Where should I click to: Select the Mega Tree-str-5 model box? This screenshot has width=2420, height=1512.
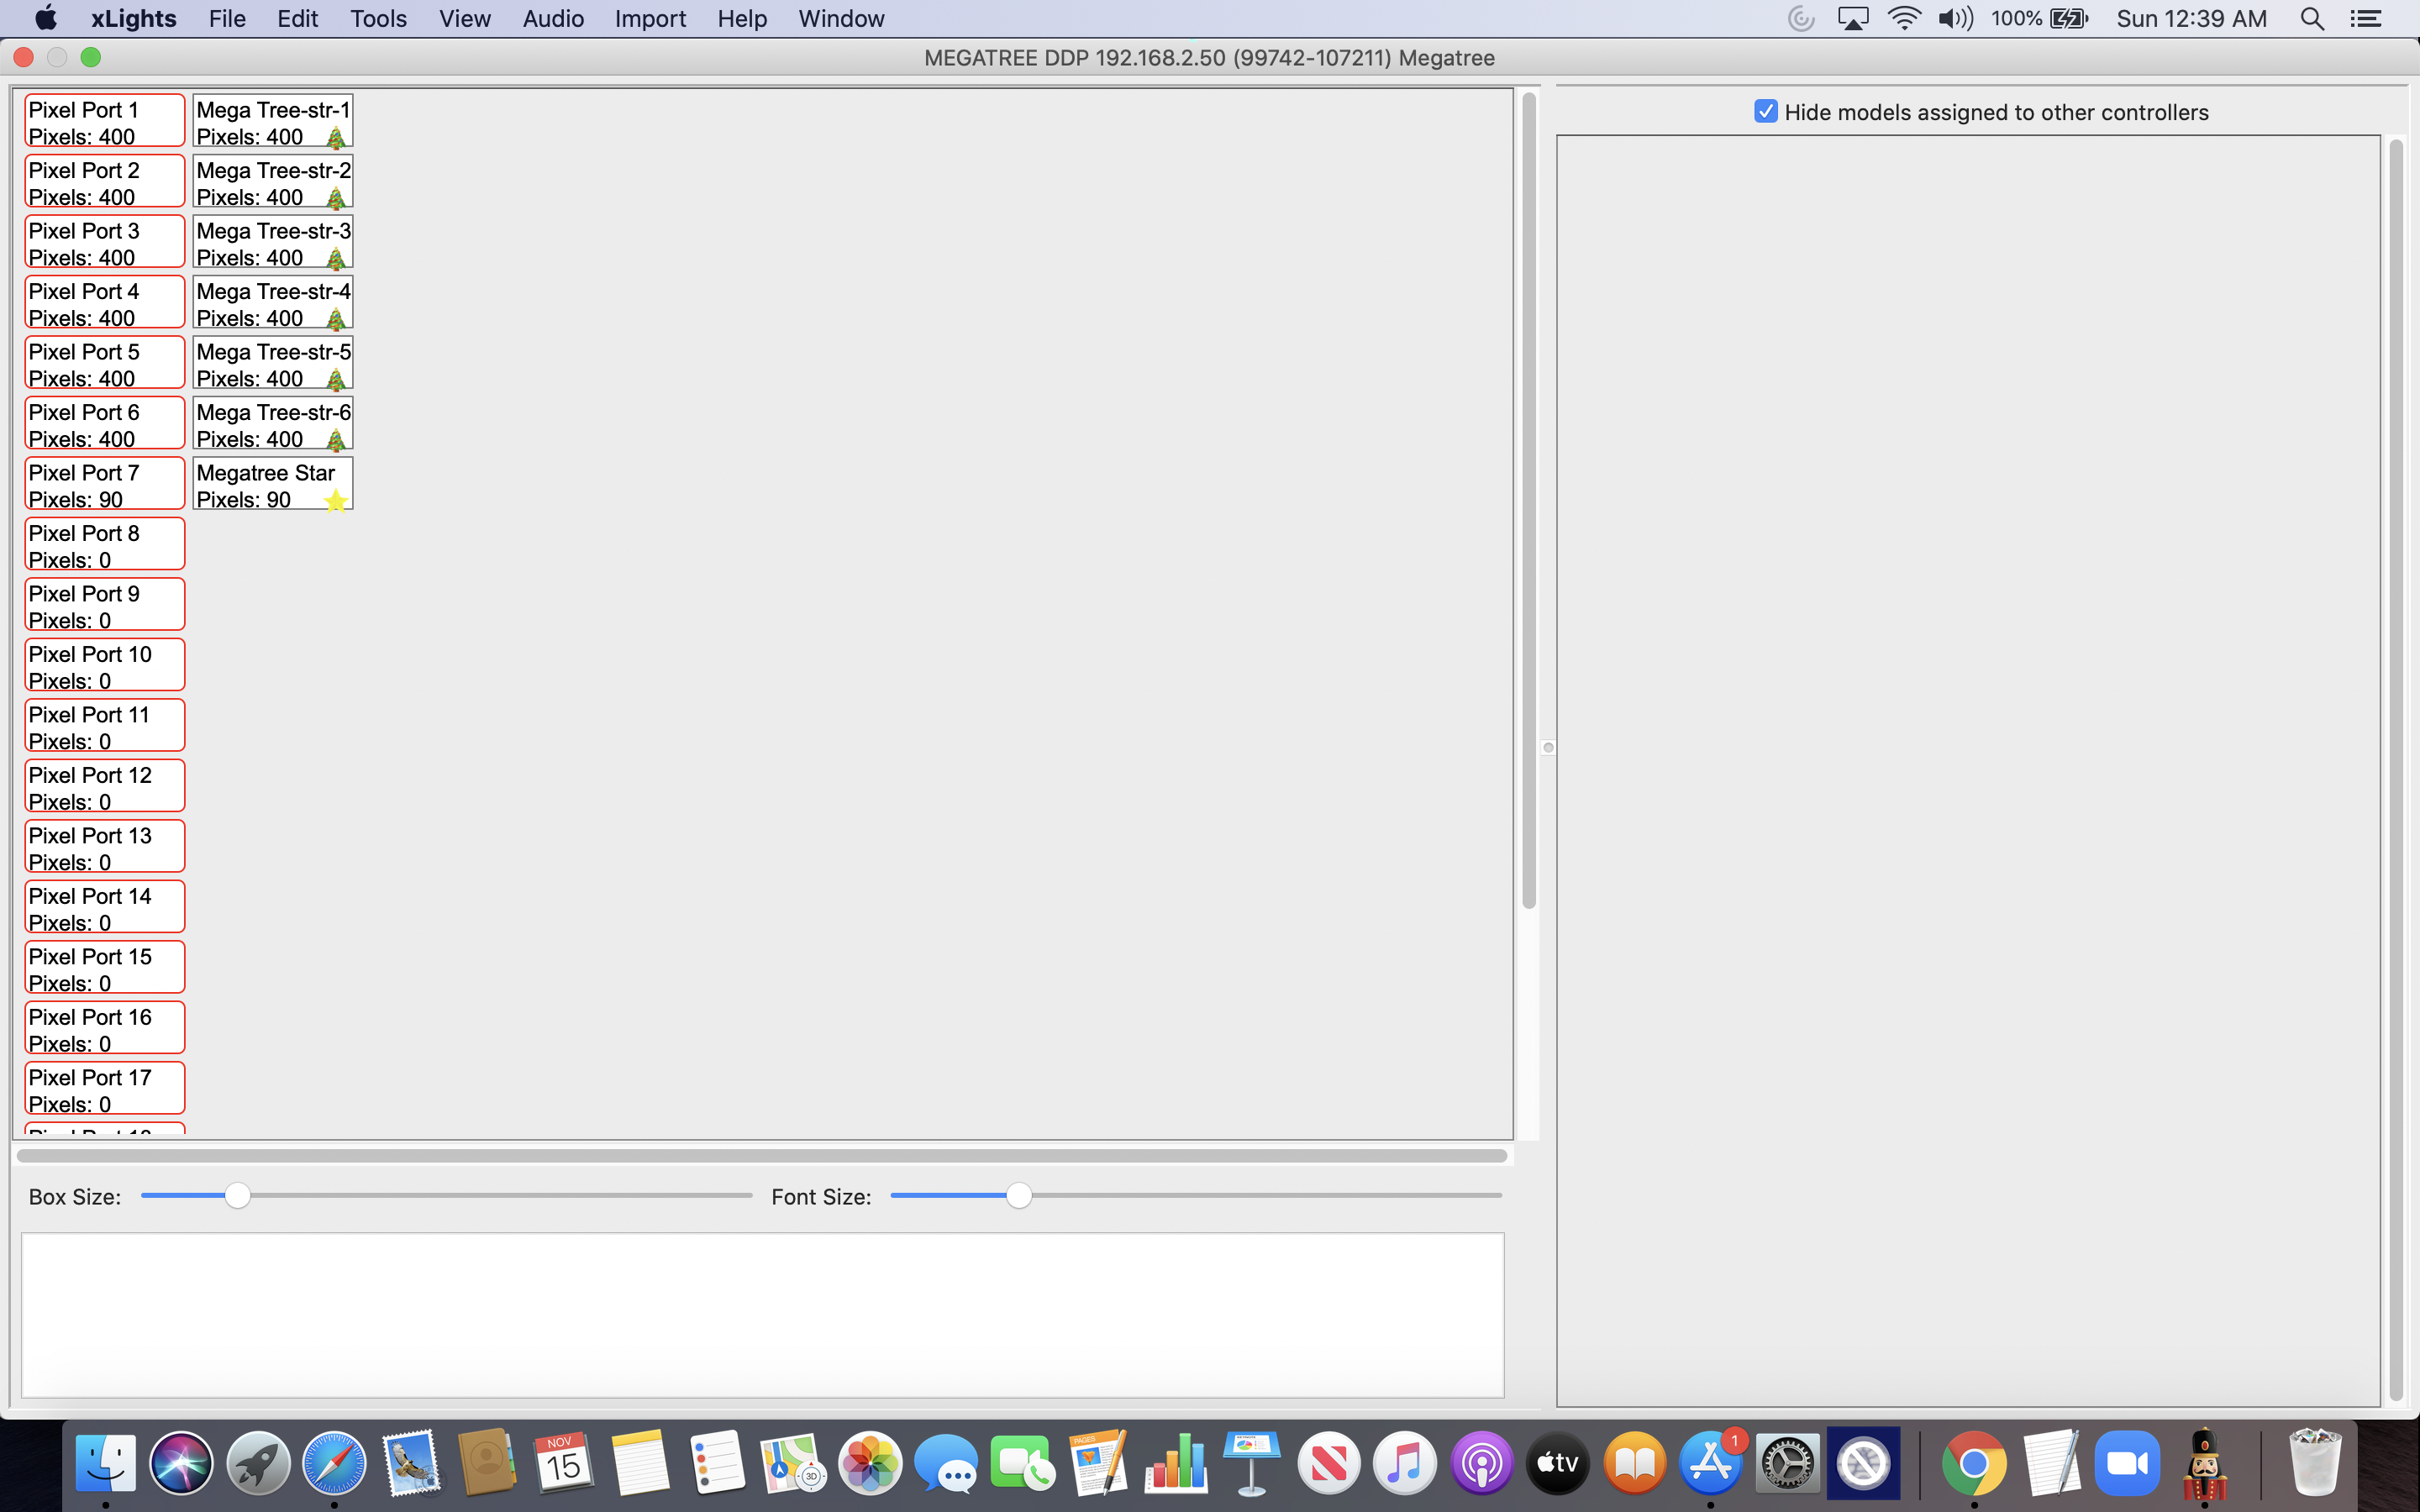point(273,364)
